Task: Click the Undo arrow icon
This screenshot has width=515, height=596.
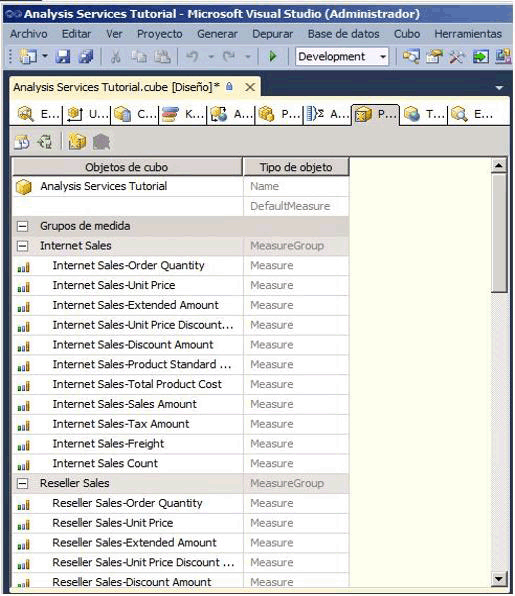Action: (x=192, y=57)
